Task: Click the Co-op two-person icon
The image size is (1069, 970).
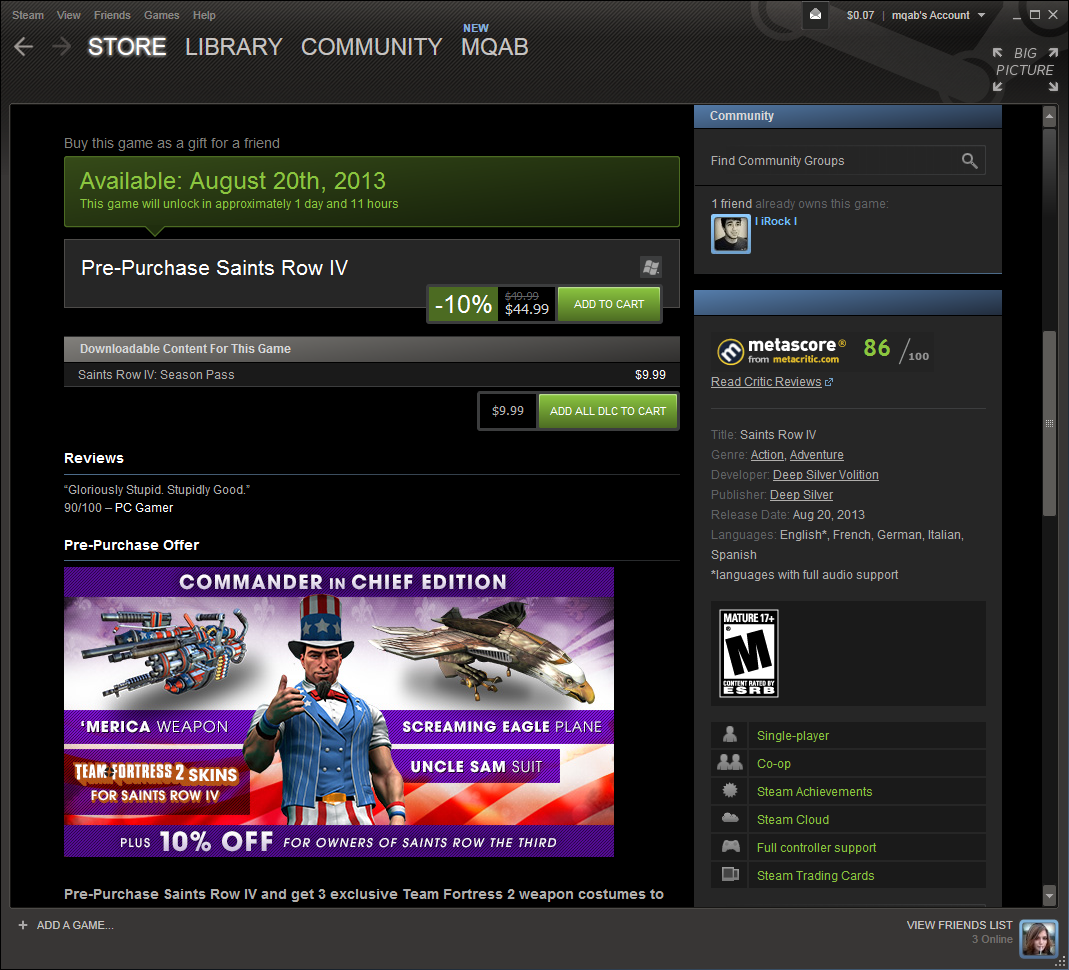Action: pos(729,763)
